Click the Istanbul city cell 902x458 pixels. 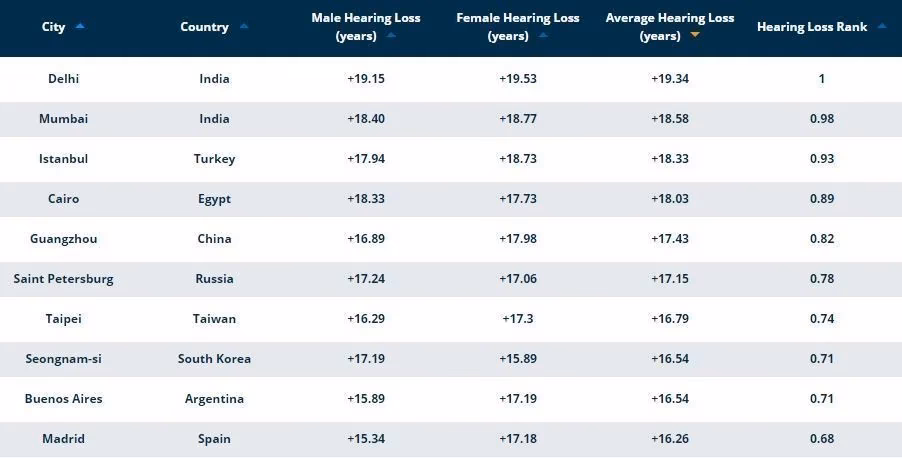click(64, 159)
